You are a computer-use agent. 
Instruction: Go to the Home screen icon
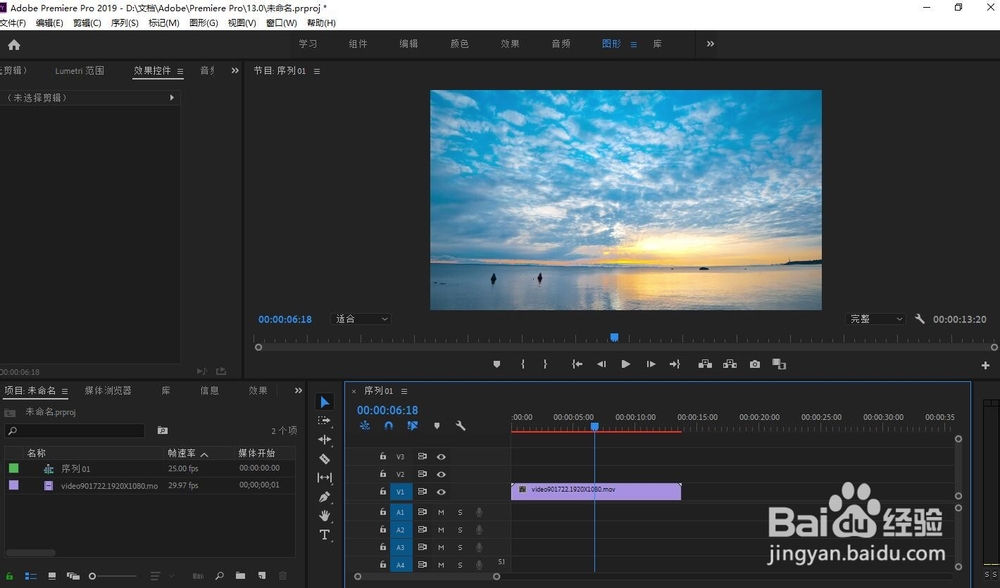(14, 45)
